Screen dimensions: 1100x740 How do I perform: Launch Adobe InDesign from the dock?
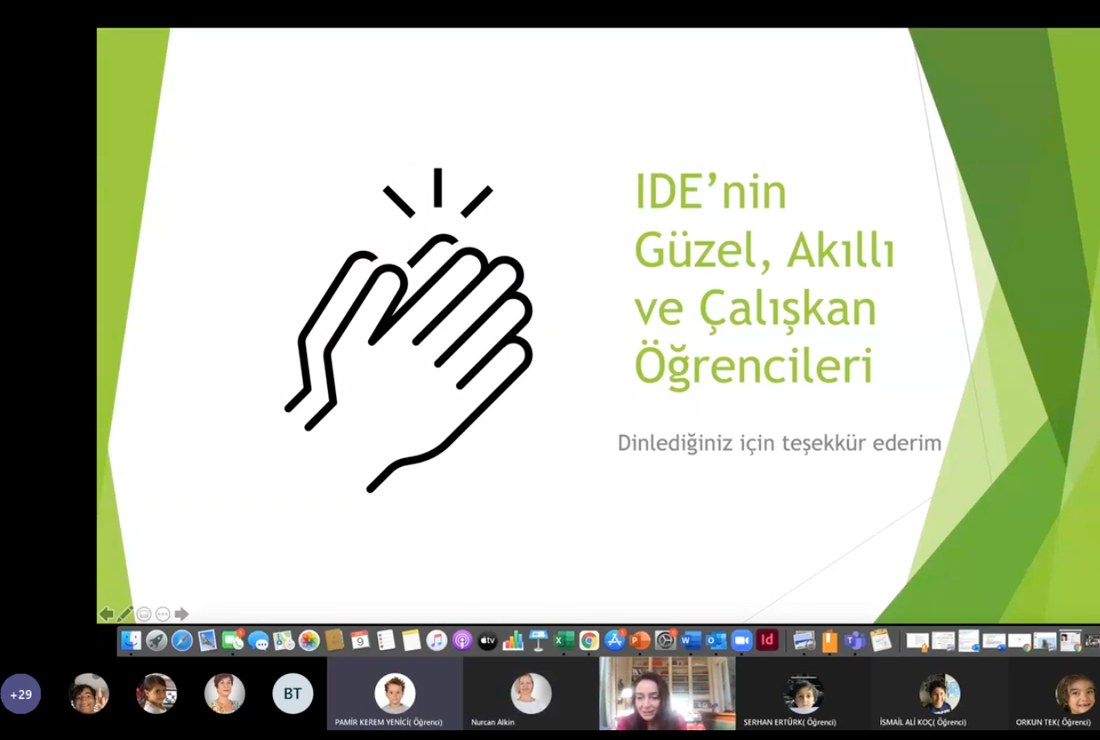(767, 640)
